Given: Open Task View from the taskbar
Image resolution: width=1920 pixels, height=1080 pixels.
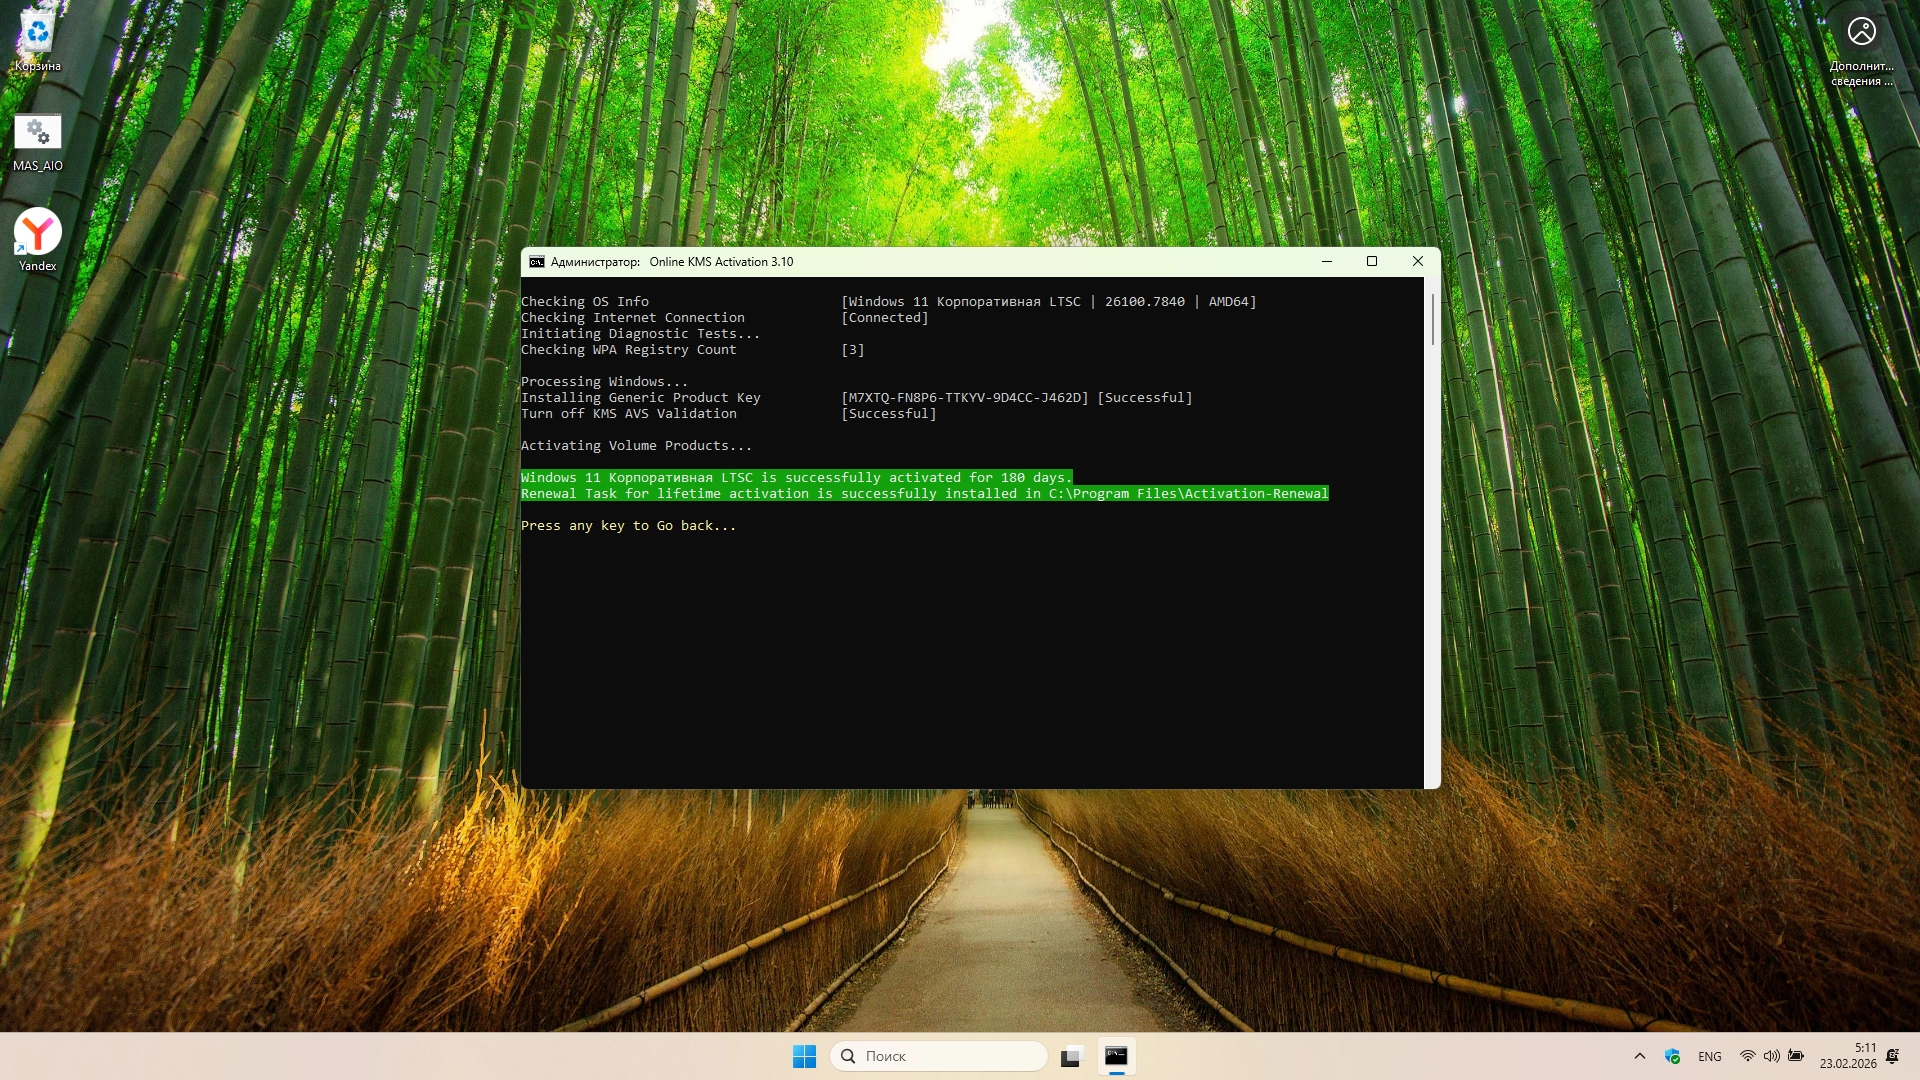Looking at the screenshot, I should coord(1072,1056).
